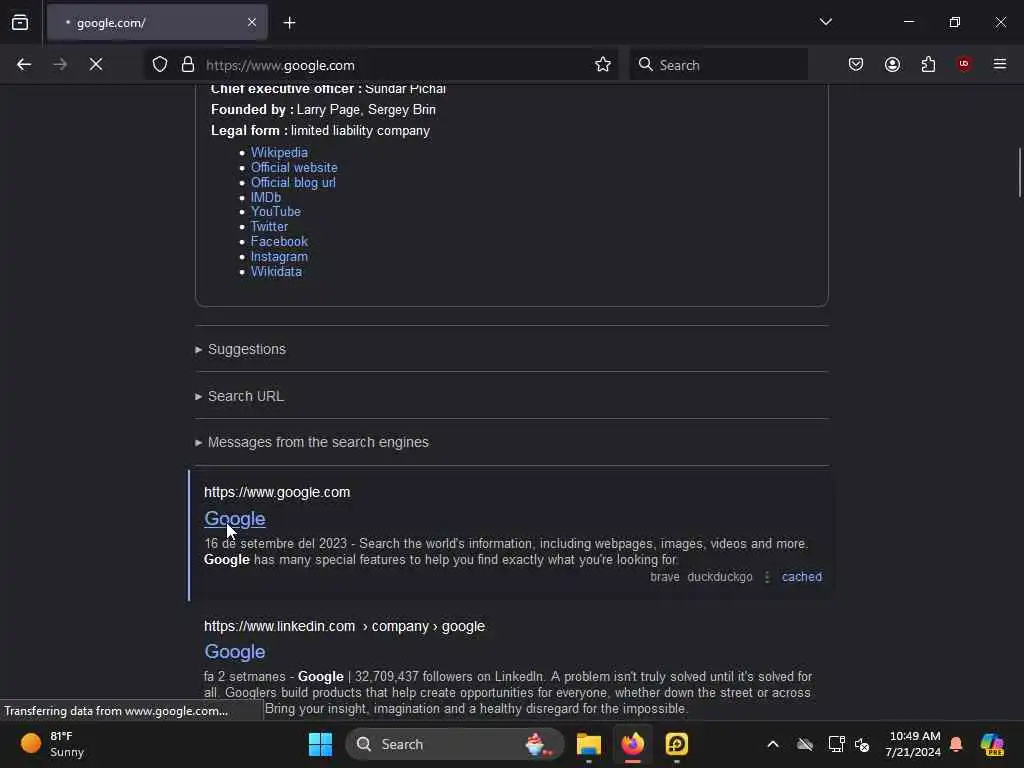Open the Facebook link
This screenshot has height=768, width=1024.
tap(279, 242)
